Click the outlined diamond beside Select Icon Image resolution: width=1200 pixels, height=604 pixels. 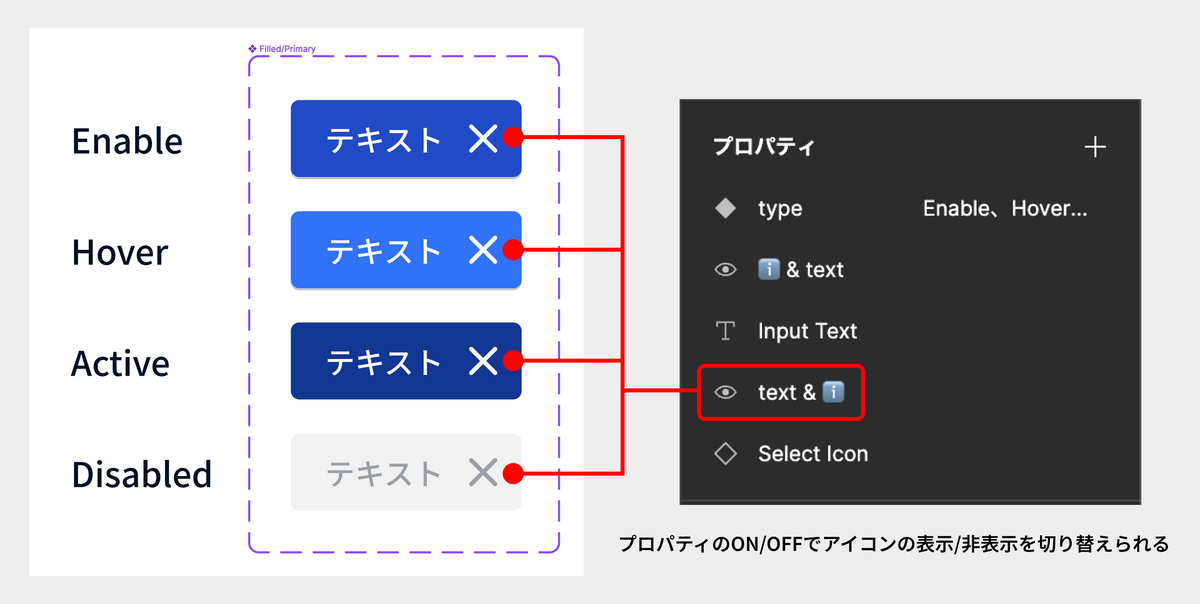coord(726,453)
